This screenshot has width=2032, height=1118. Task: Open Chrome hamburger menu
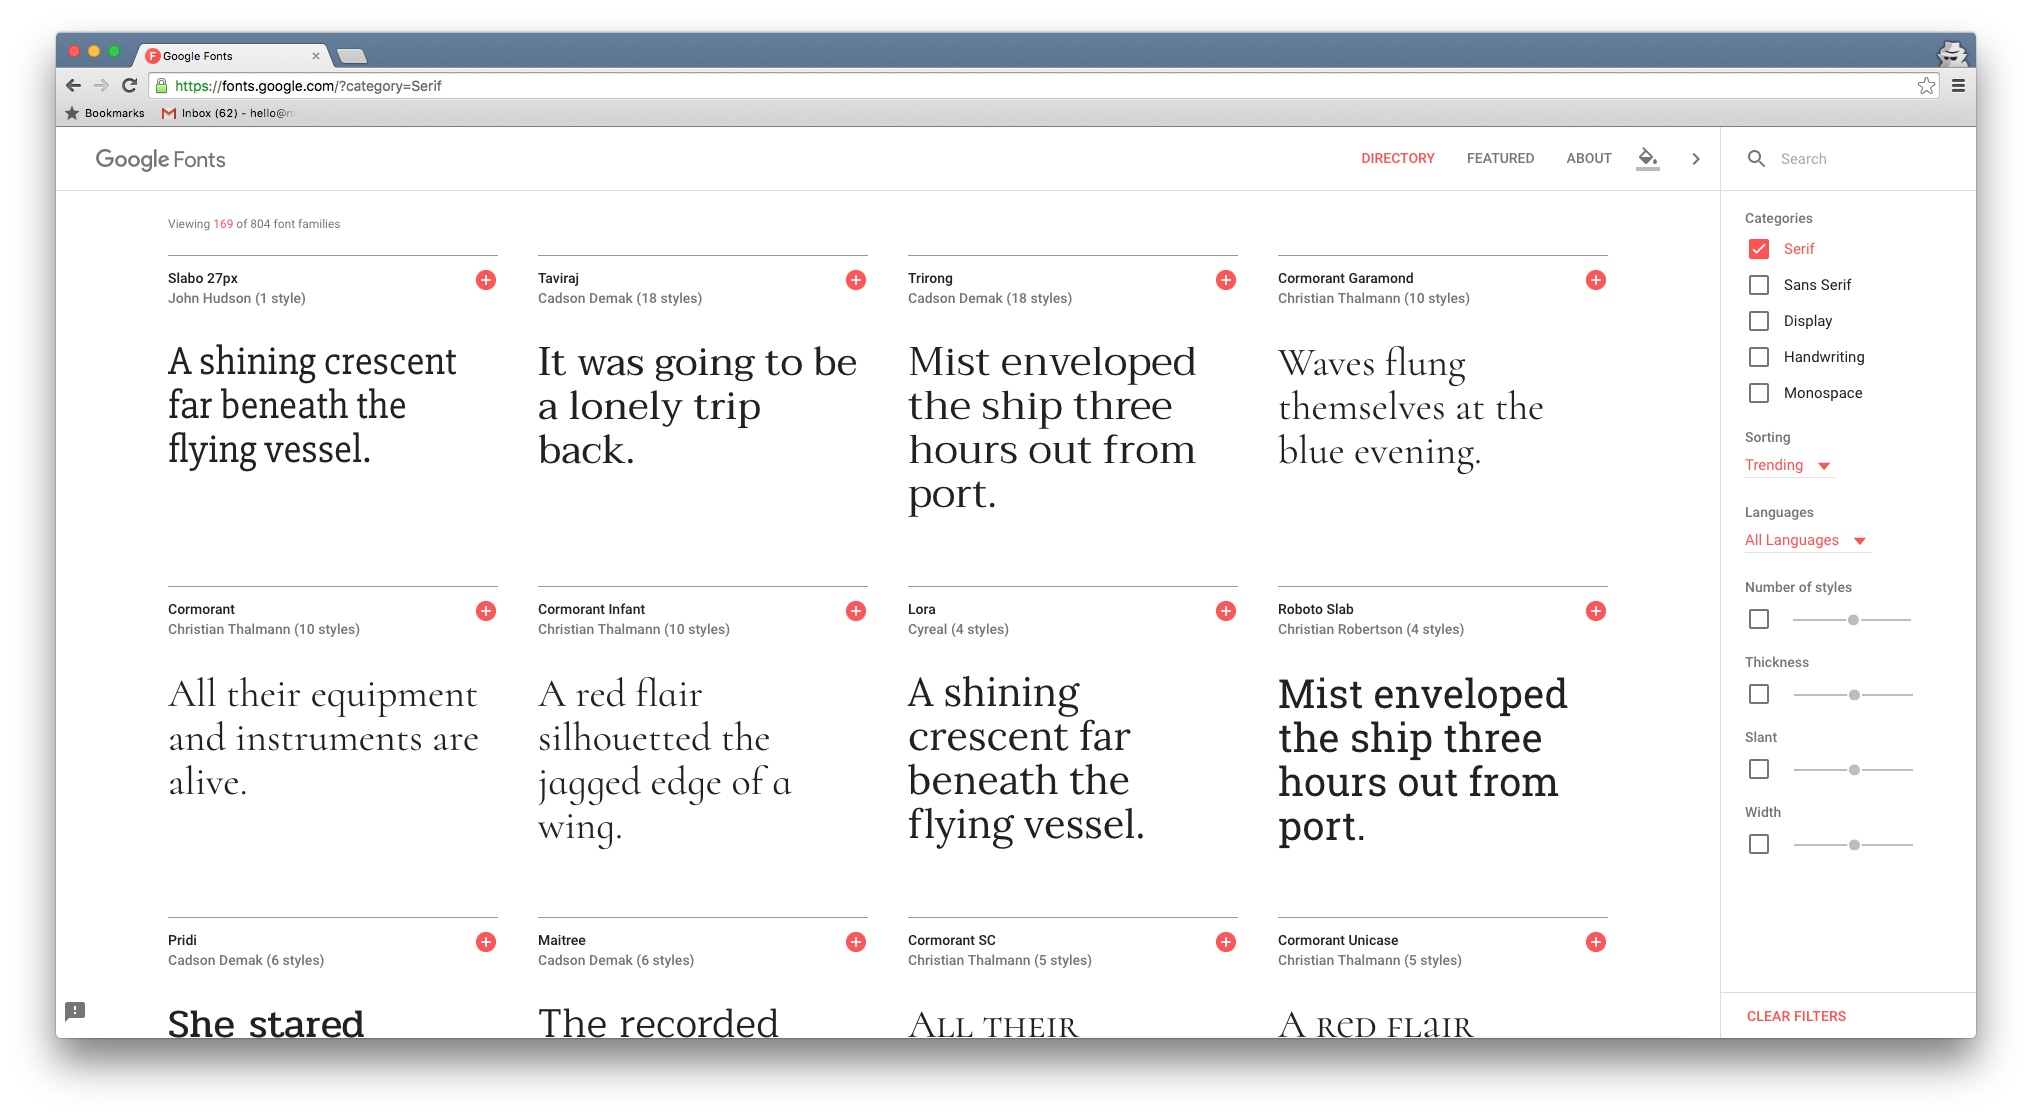(1958, 86)
